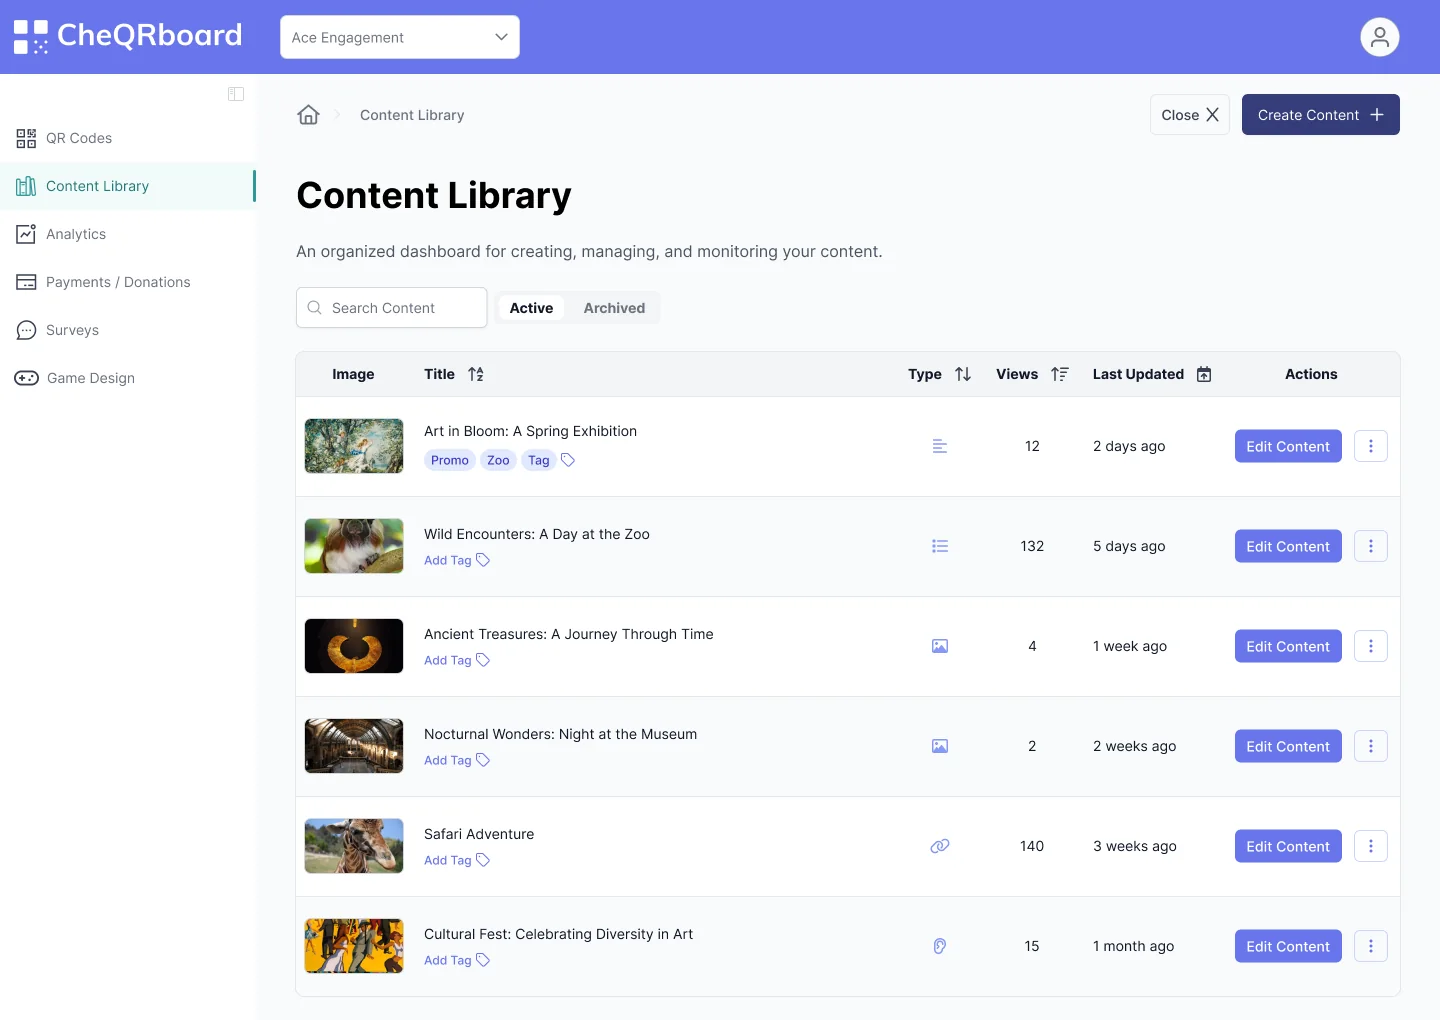Image resolution: width=1440 pixels, height=1020 pixels.
Task: Open more options for Wild Encounters
Action: click(1370, 546)
